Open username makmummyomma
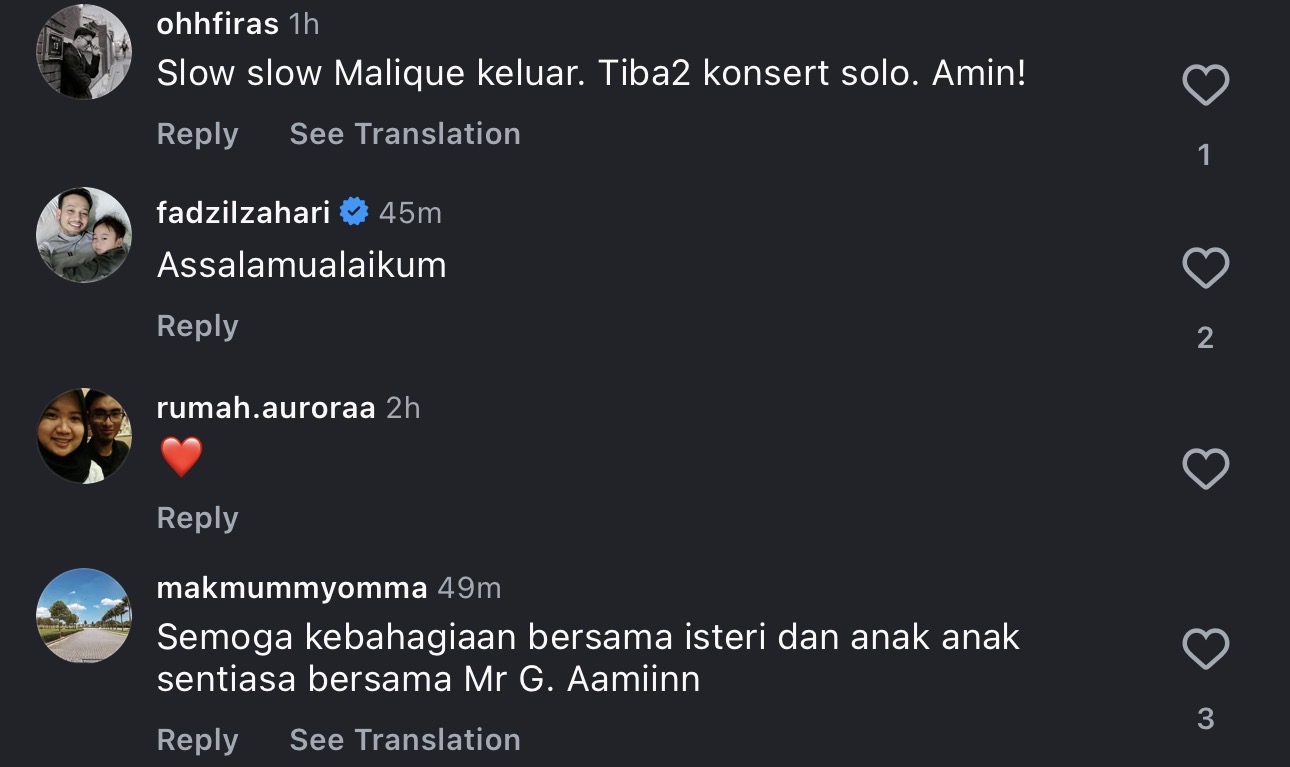Viewport: 1290px width, 767px height. pyautogui.click(x=292, y=588)
